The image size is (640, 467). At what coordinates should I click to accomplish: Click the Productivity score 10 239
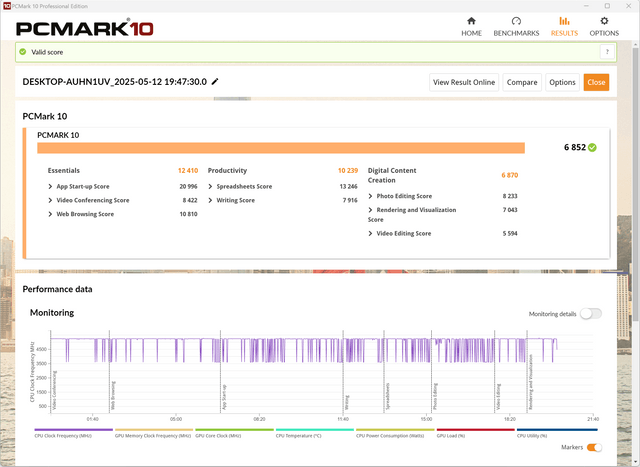(348, 171)
